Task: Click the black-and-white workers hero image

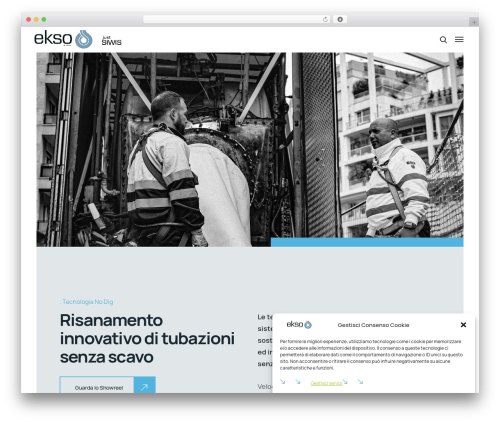Action: tap(250, 149)
